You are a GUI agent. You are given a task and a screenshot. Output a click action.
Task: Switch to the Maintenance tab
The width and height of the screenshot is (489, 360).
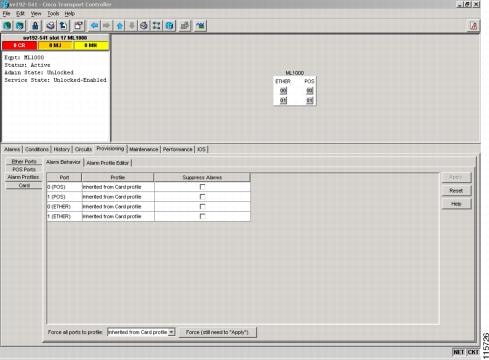pos(144,149)
